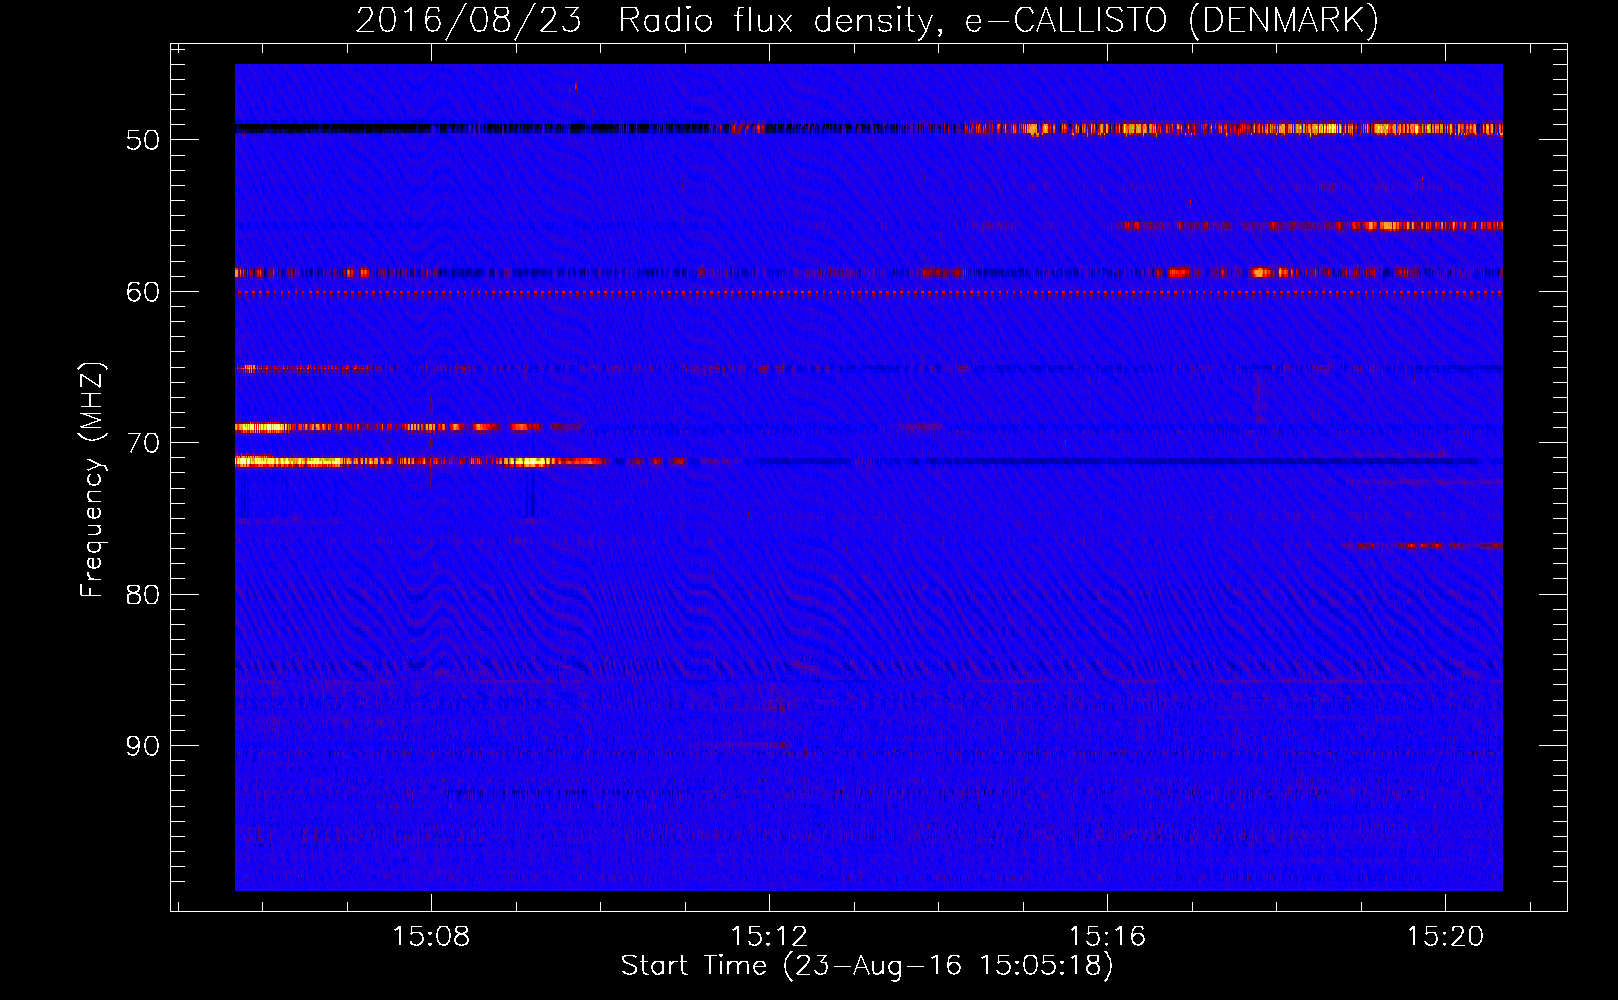Click the plot title "2016/08/23 Radio flux density, e-CALLISTO (DENMARK)"
1618x1000 pixels.
(867, 20)
